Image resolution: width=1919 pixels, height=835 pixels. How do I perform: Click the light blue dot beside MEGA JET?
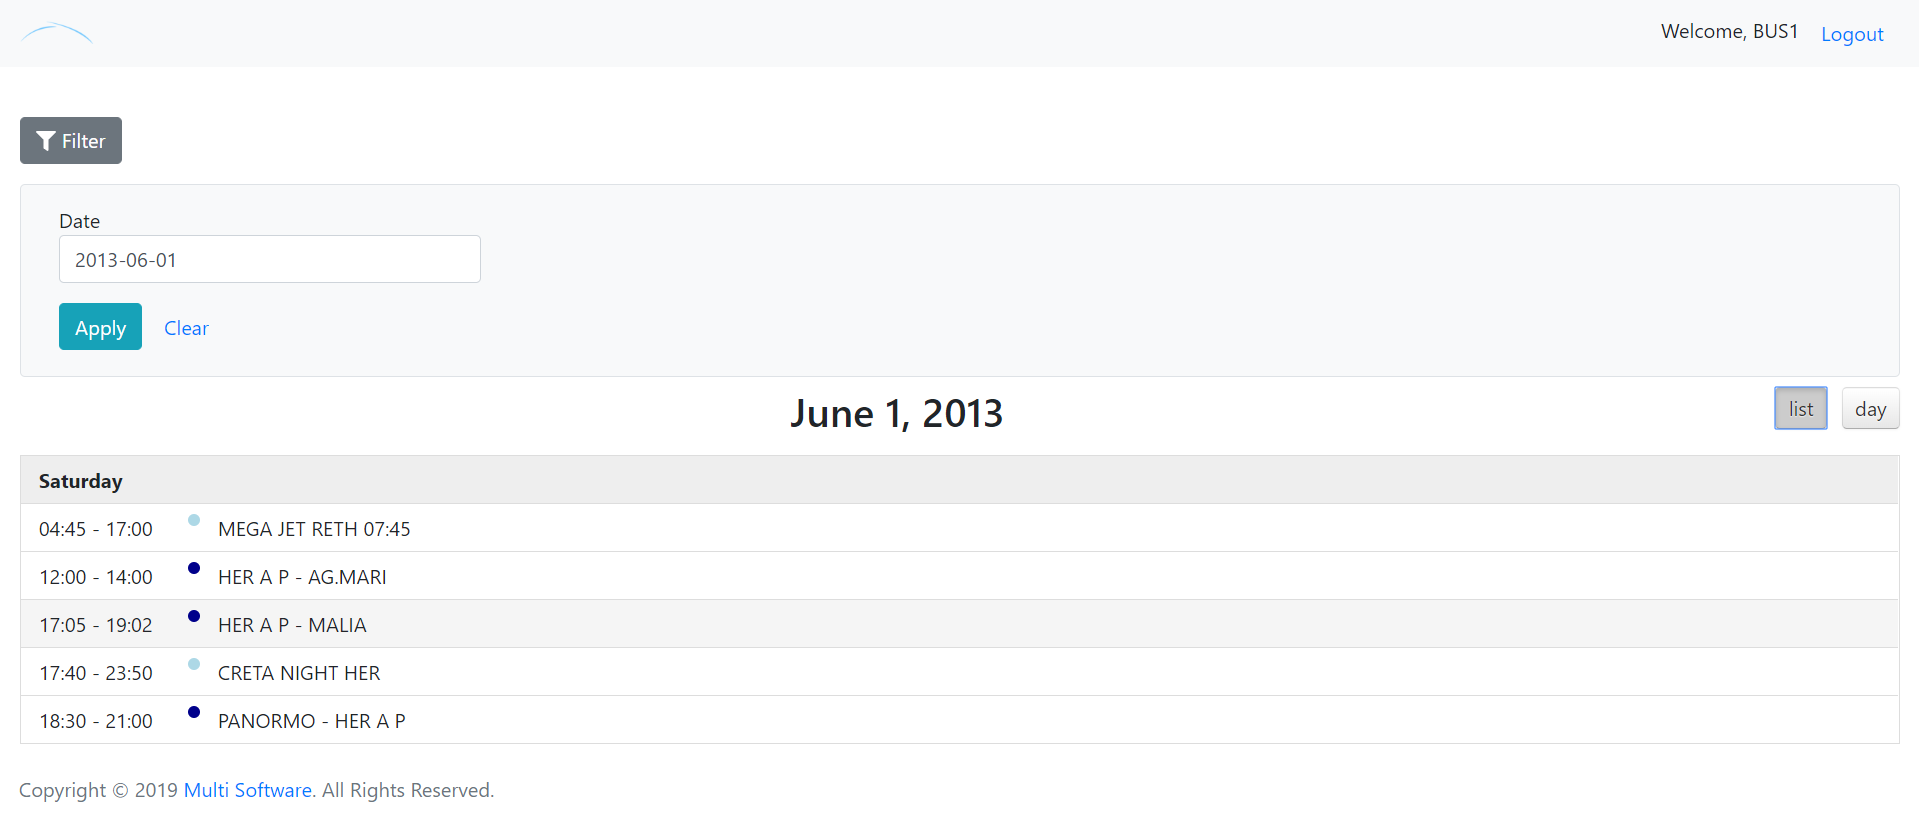click(x=194, y=520)
